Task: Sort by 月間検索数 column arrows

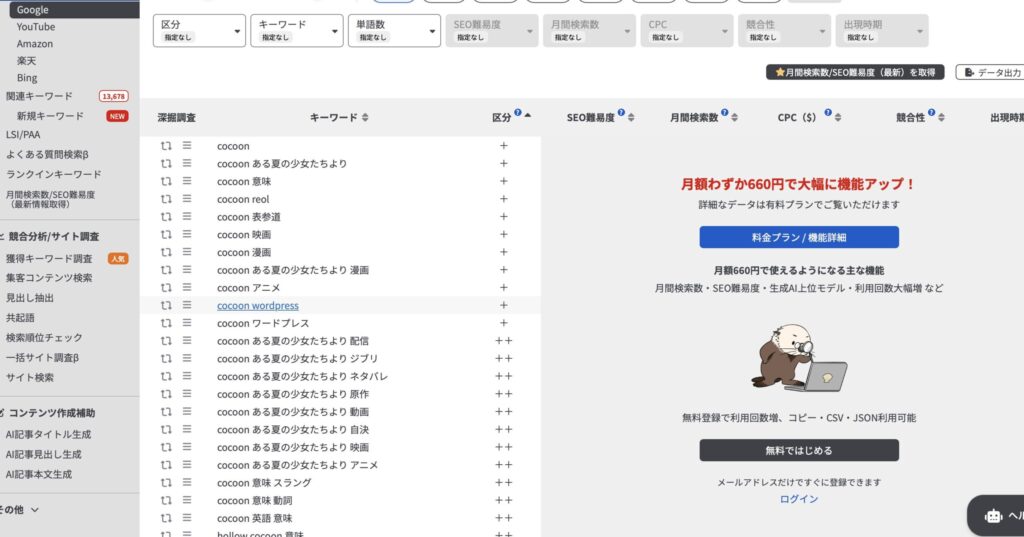Action: 735,118
